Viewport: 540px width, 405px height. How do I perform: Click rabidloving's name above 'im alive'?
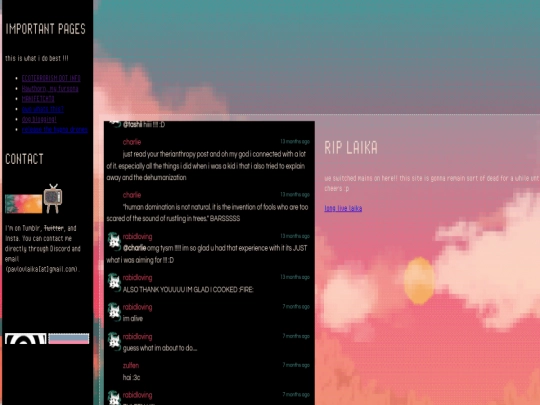pos(137,307)
